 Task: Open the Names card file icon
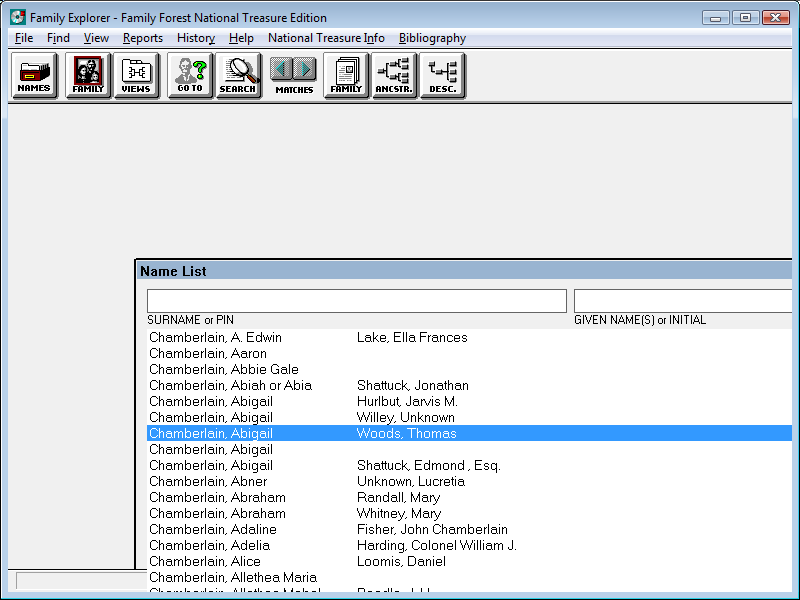pos(34,76)
